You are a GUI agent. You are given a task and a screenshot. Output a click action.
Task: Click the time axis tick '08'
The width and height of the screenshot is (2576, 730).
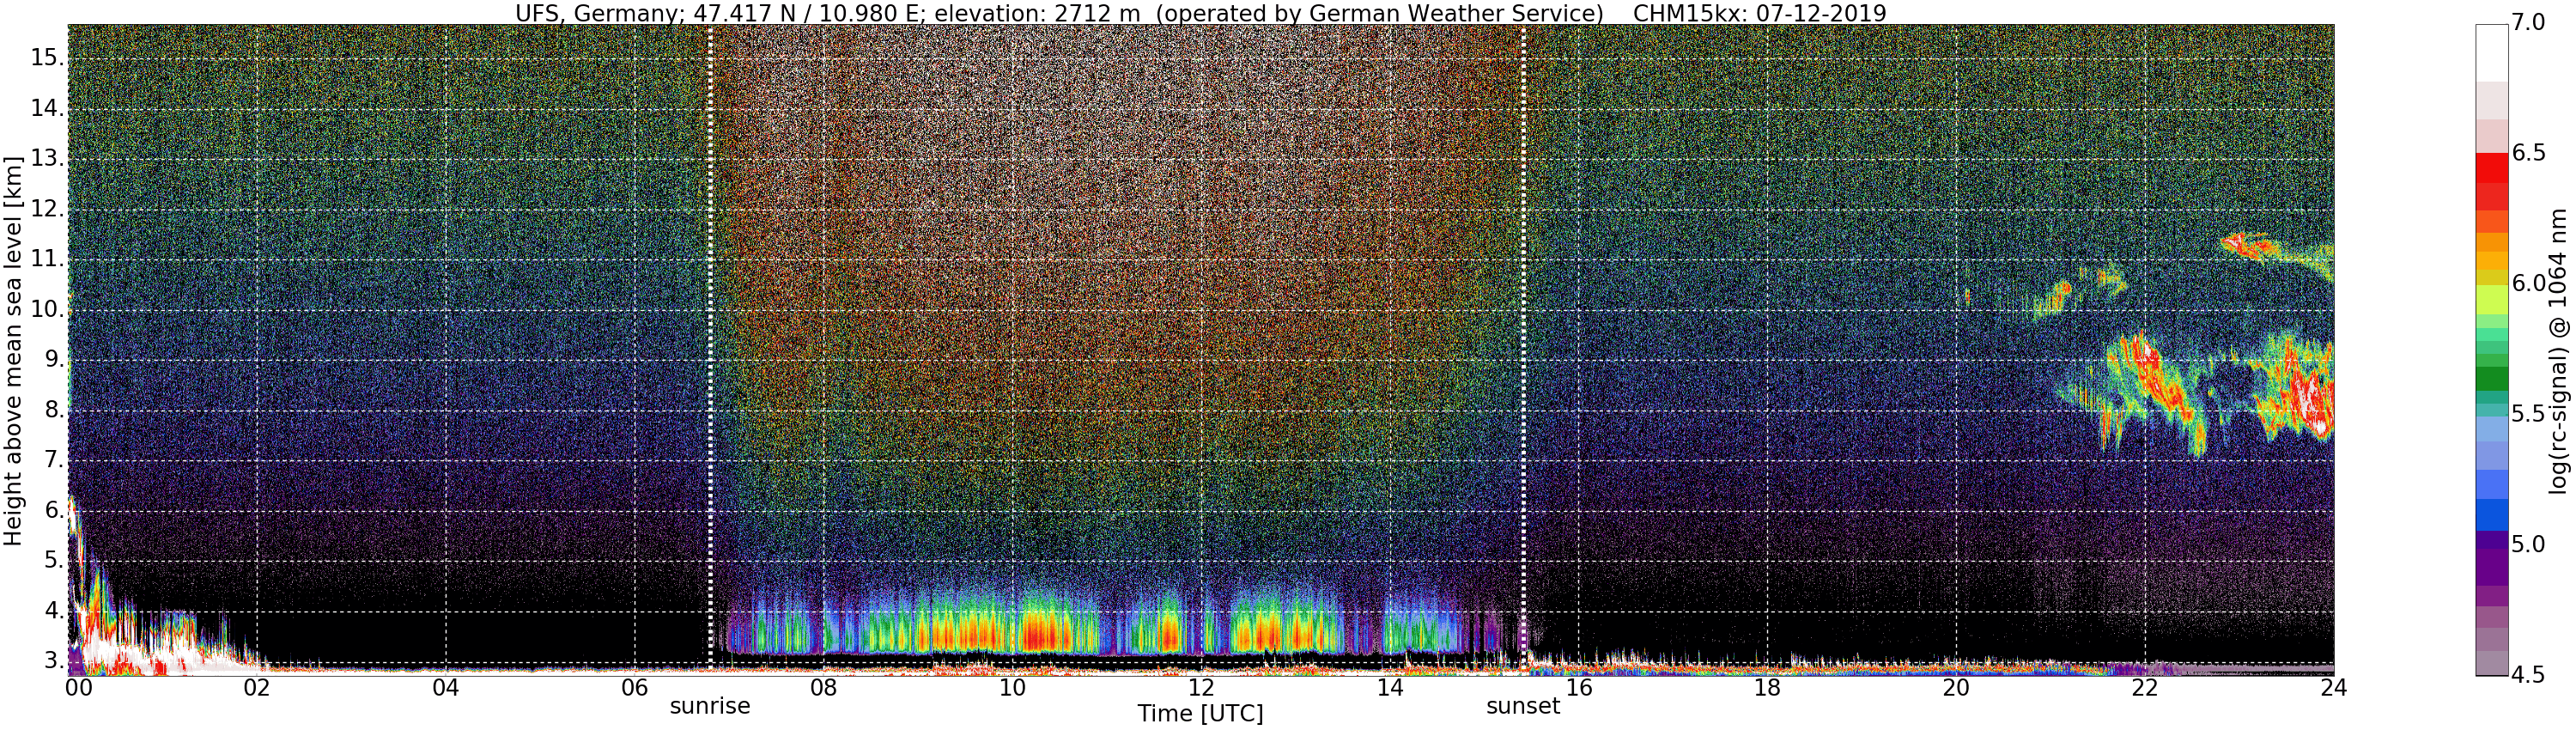(823, 688)
